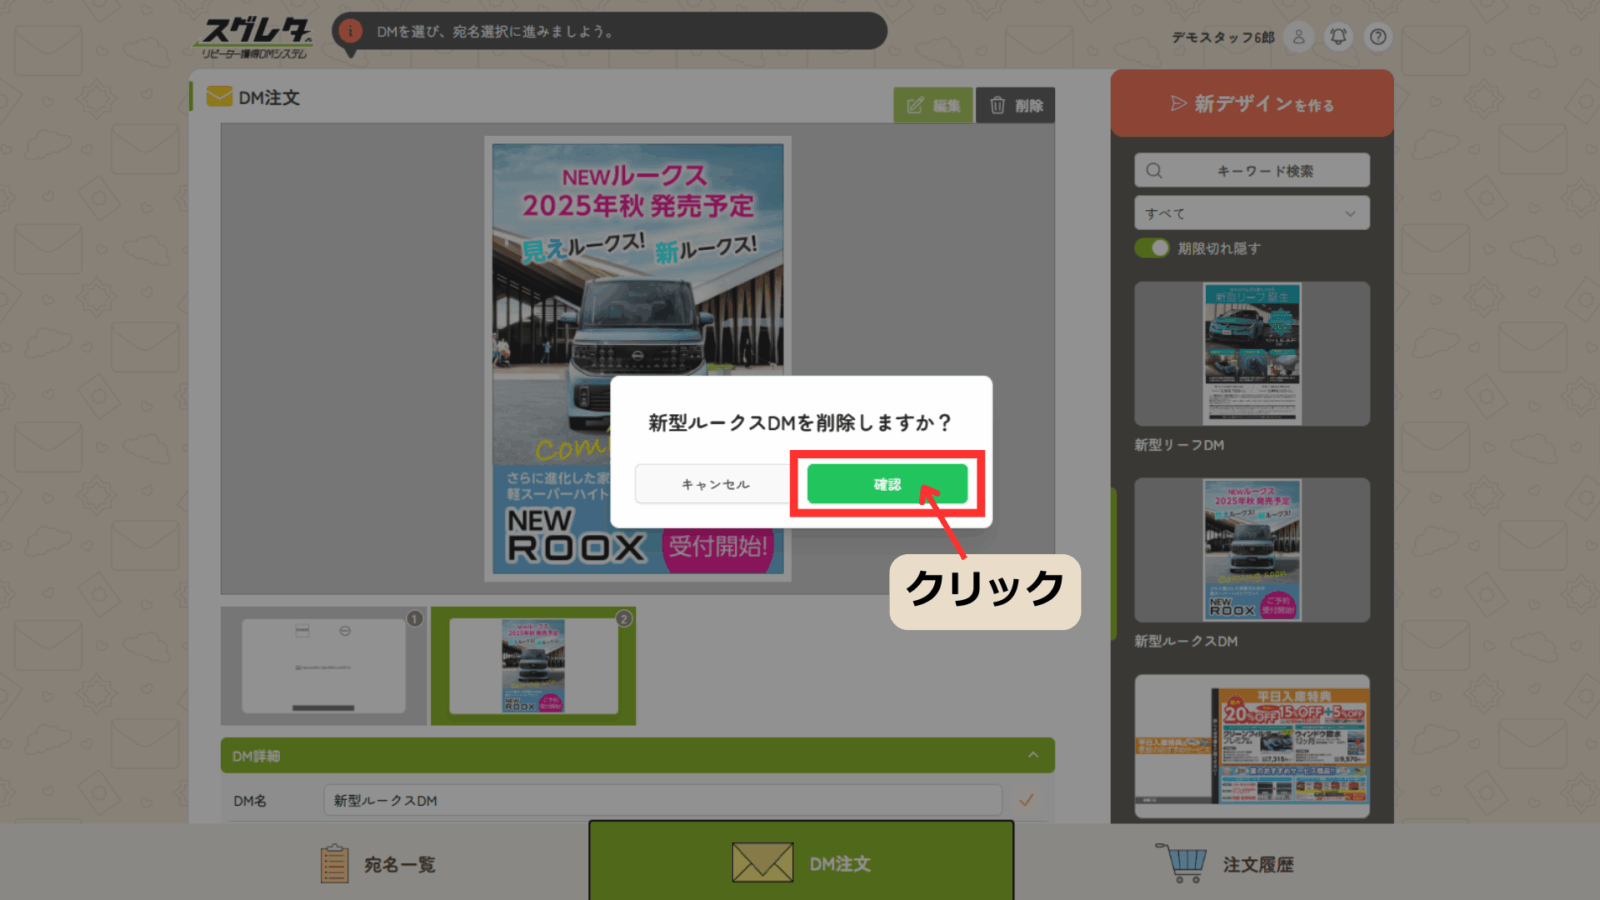Open the help question mark icon
Image resolution: width=1600 pixels, height=900 pixels.
(1378, 37)
